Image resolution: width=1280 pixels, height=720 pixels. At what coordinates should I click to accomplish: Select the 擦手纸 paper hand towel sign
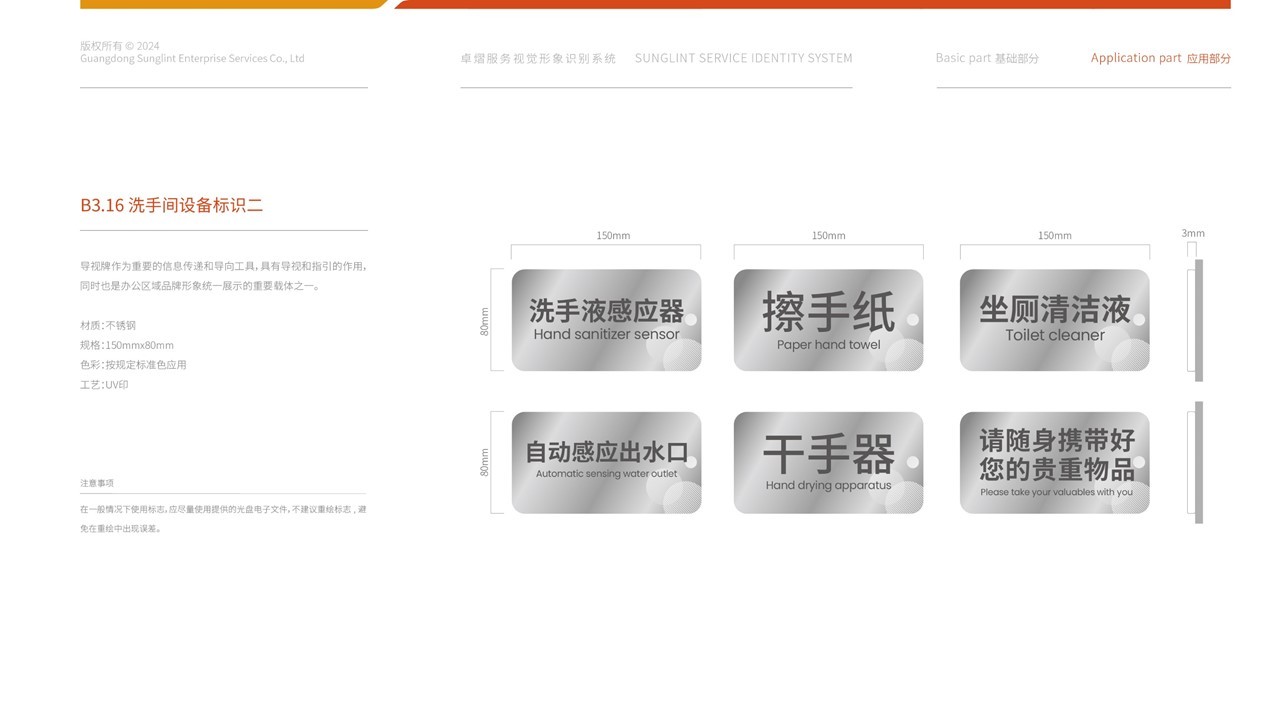click(828, 318)
